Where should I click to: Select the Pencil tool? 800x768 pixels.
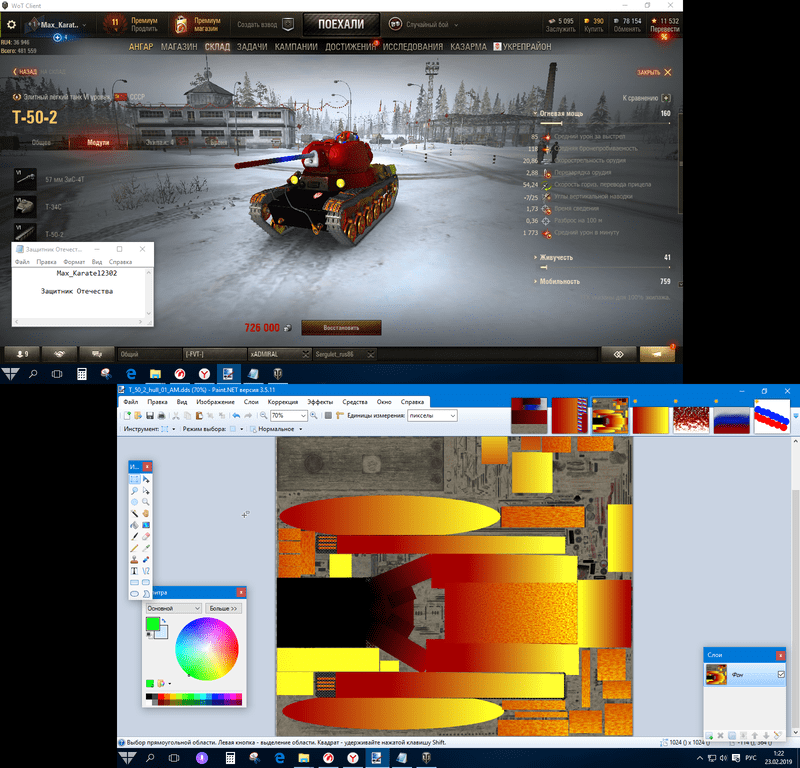tap(134, 548)
